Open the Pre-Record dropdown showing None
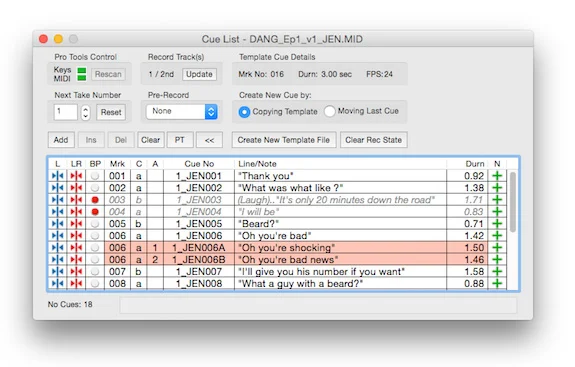The image size is (575, 367). point(182,111)
